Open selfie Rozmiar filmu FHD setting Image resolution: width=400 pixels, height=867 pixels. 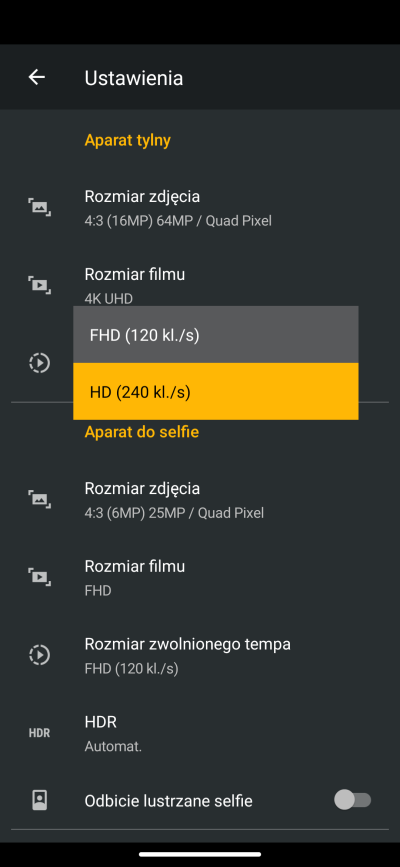[200, 577]
